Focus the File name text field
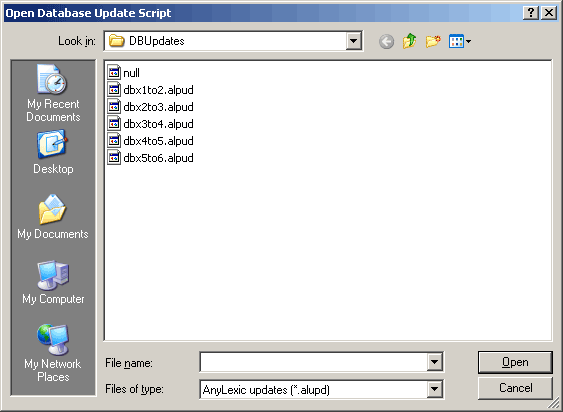 pos(313,362)
